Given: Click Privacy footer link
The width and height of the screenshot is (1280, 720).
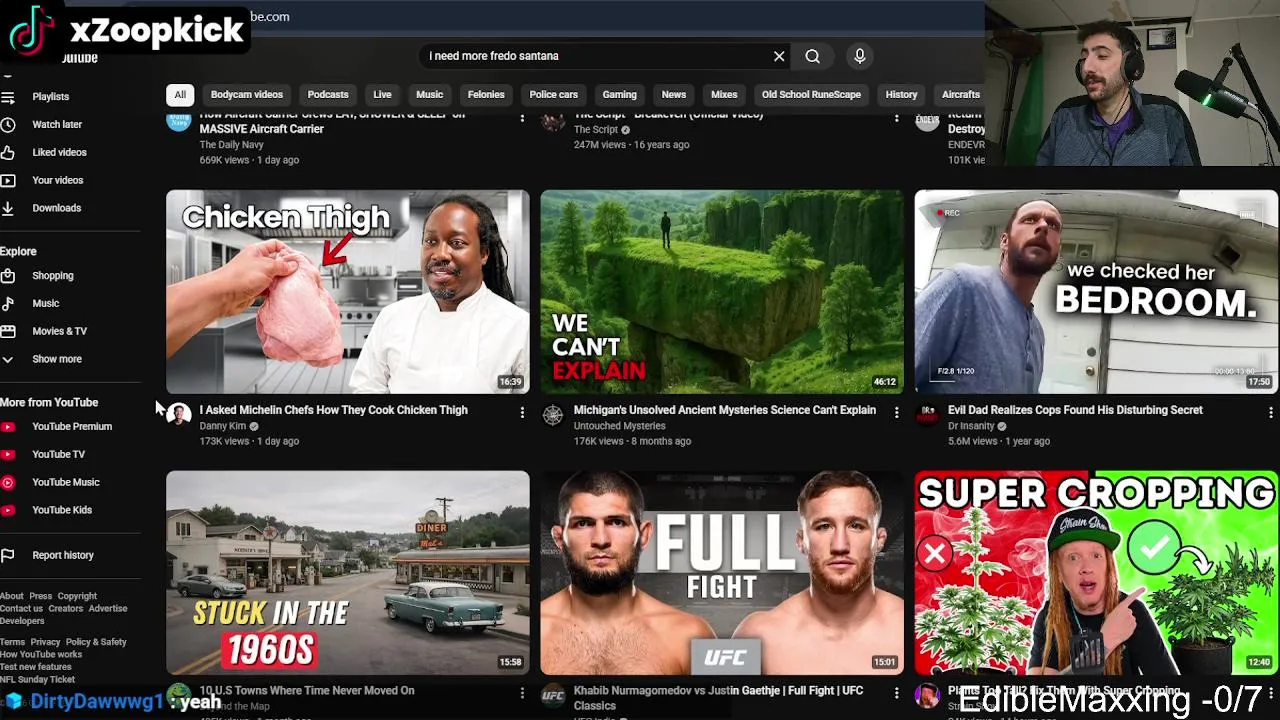Looking at the screenshot, I should click(45, 642).
